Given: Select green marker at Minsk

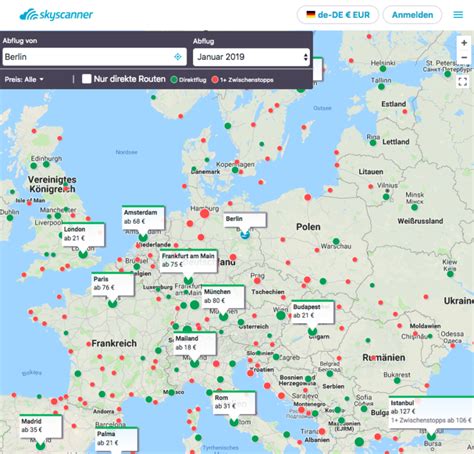Looking at the screenshot, I should [x=414, y=207].
